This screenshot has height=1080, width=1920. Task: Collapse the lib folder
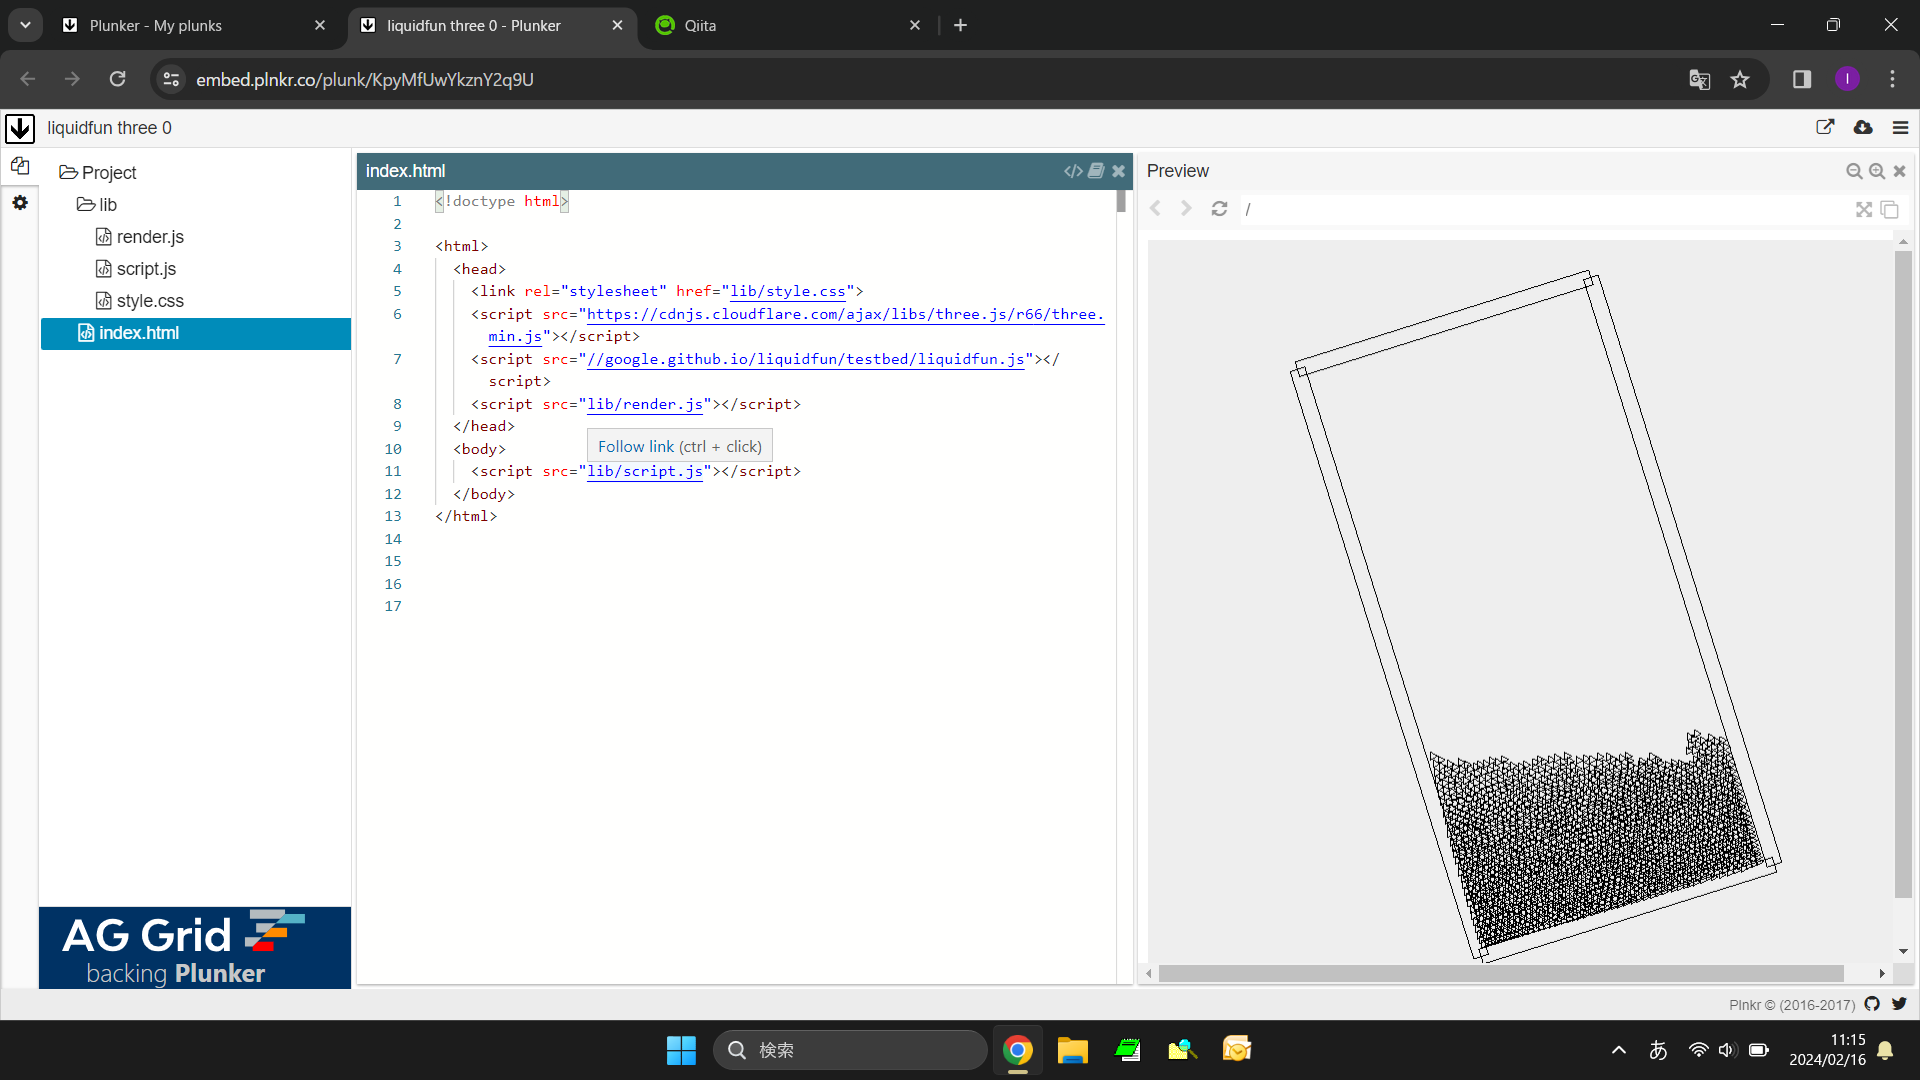click(98, 205)
